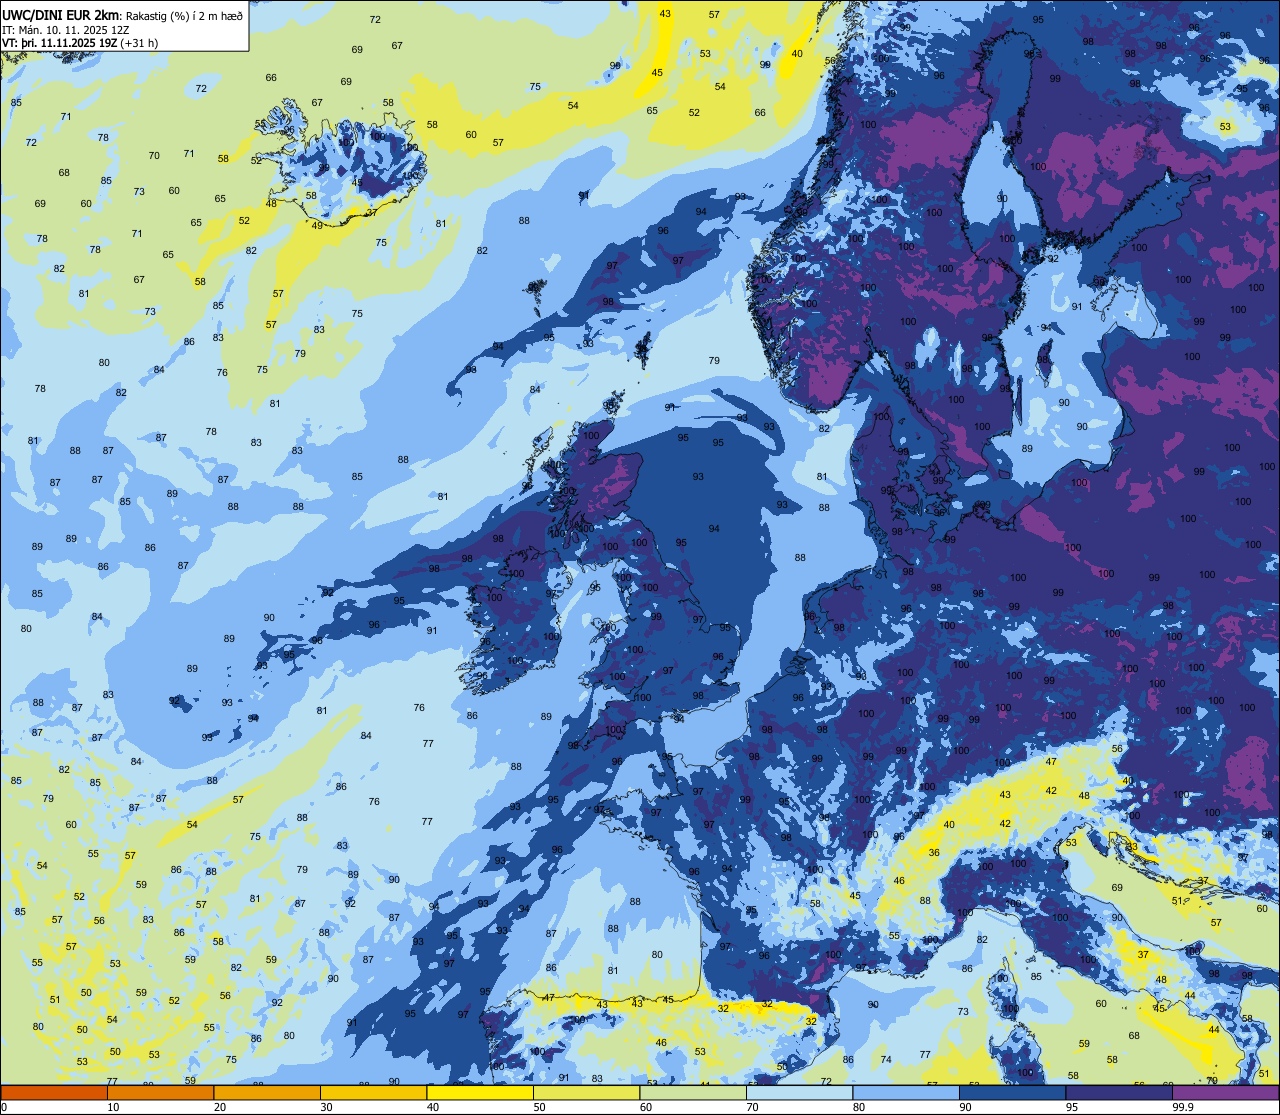Click the 40–50% bright yellow legend swatch
Screen dimensions: 1280x1115
480,1092
